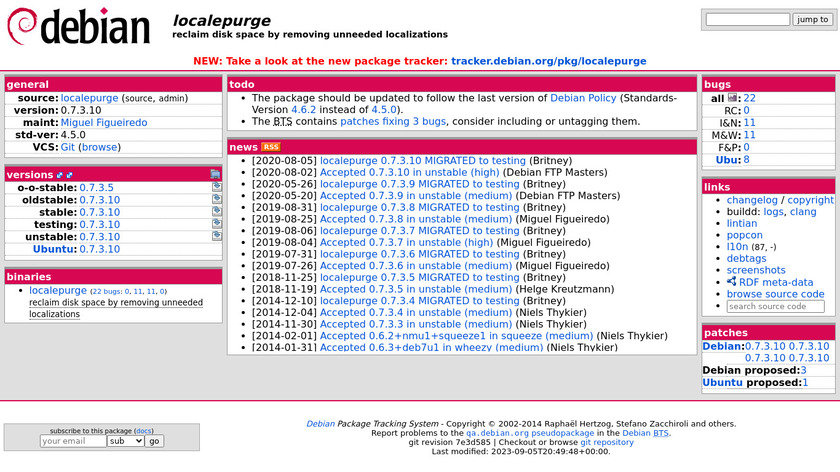Viewport: 840px width, 472px height.
Task: Open localepurge binary package link
Action: coord(58,290)
